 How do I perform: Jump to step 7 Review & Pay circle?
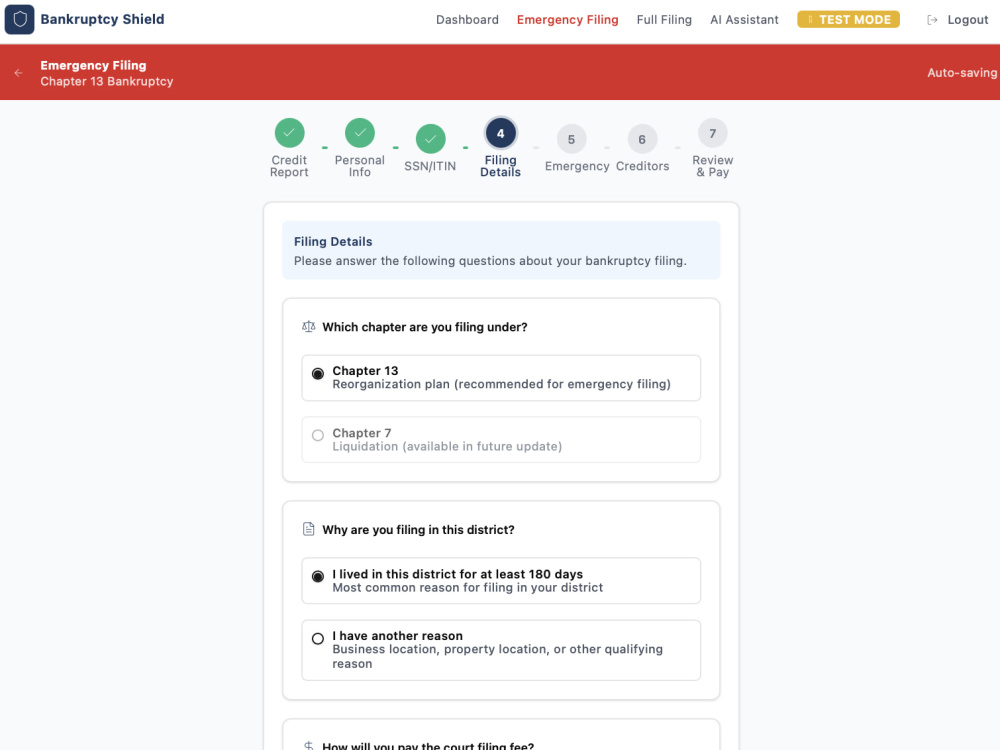coord(712,133)
